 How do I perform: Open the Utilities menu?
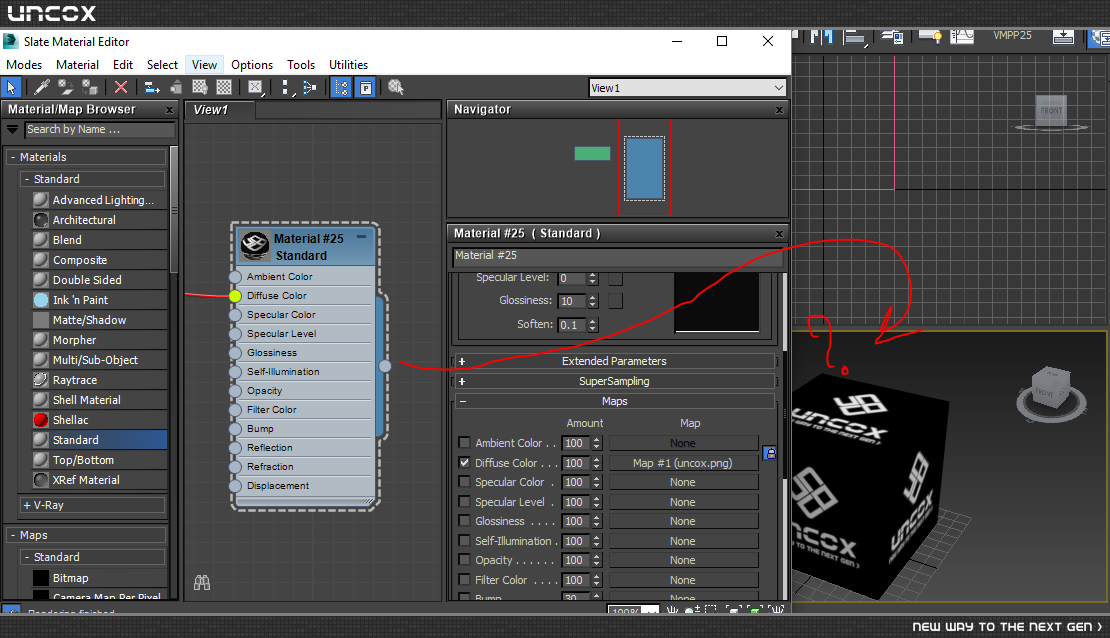pos(348,64)
